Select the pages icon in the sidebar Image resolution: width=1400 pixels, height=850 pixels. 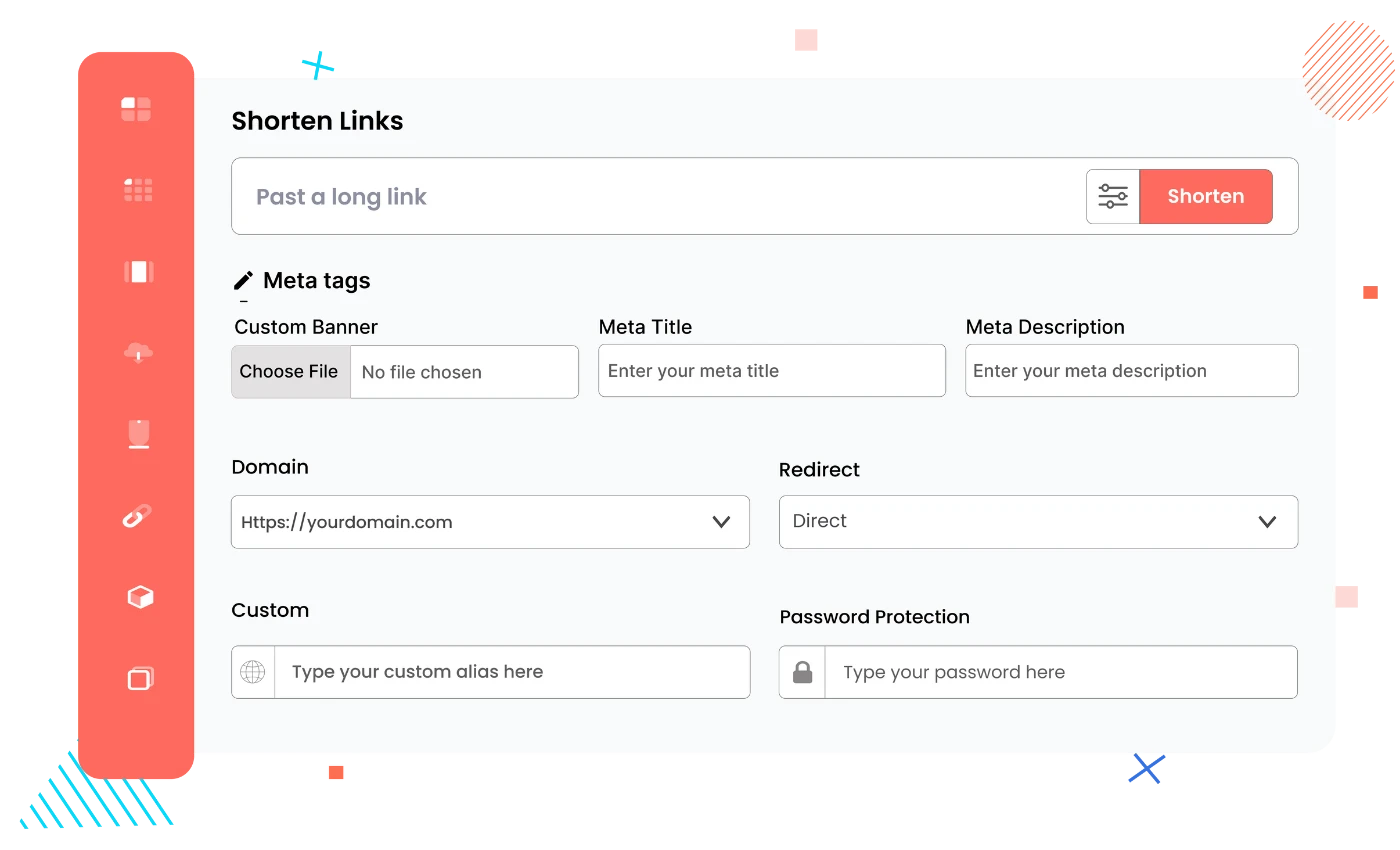(x=137, y=271)
